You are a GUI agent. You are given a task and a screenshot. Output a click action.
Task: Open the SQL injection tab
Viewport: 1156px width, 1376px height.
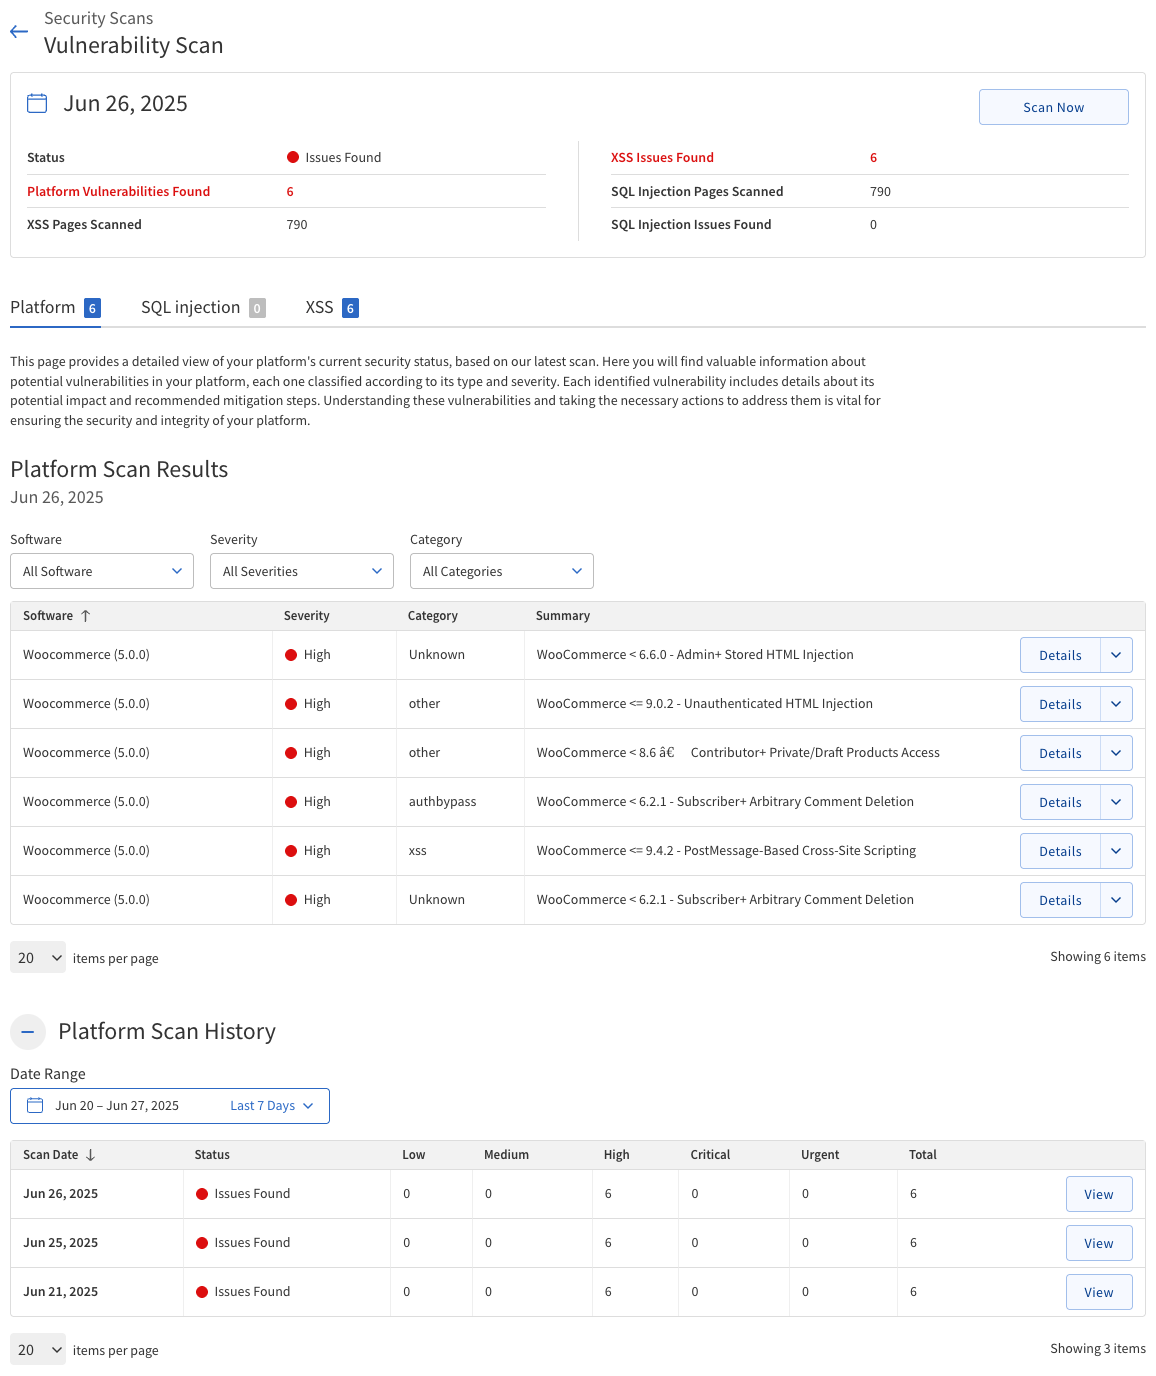[x=203, y=308]
